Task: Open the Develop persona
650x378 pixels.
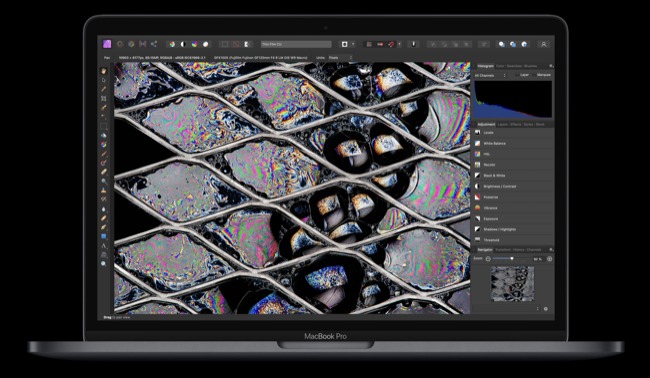Action: 131,44
